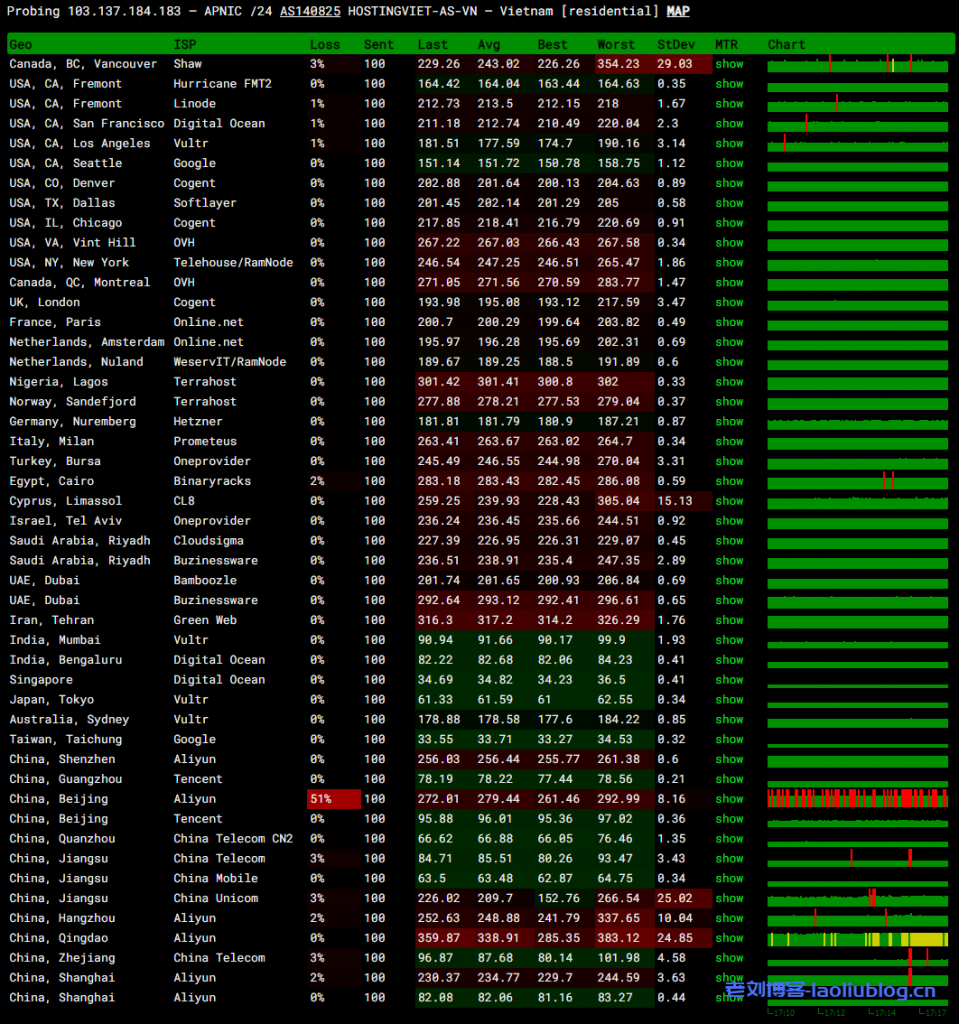Click the red-striped chart for Beijing Aliyun

point(857,799)
